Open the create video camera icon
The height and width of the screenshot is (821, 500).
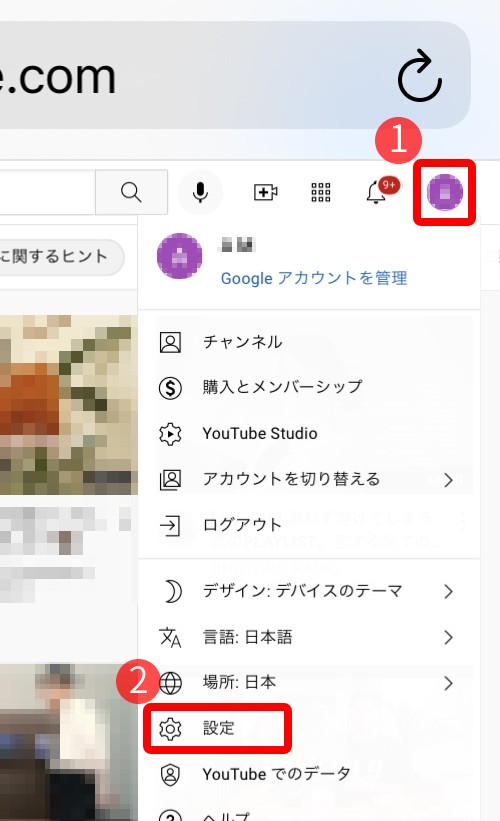pyautogui.click(x=265, y=192)
